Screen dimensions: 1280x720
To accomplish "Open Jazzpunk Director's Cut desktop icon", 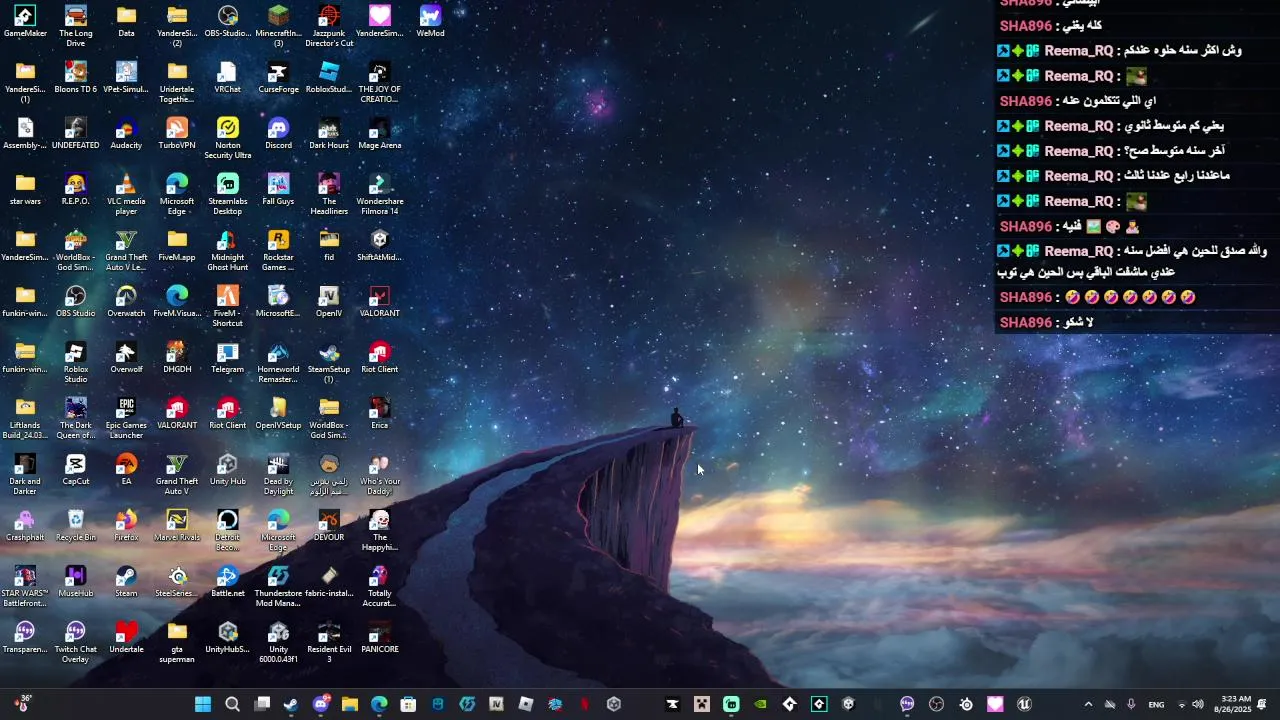I will click(329, 27).
